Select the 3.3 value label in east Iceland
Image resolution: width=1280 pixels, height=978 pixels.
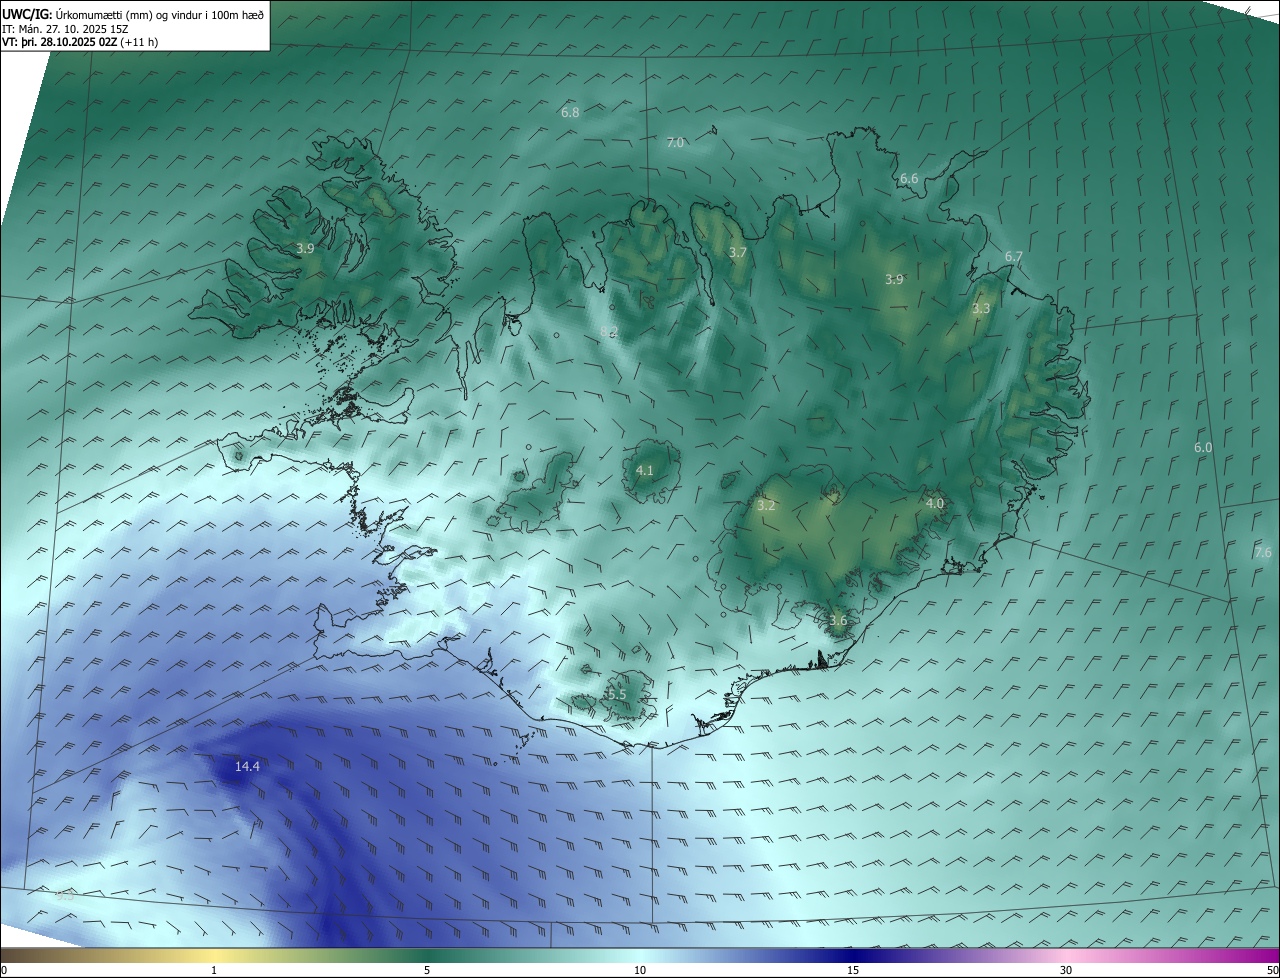[x=981, y=309]
